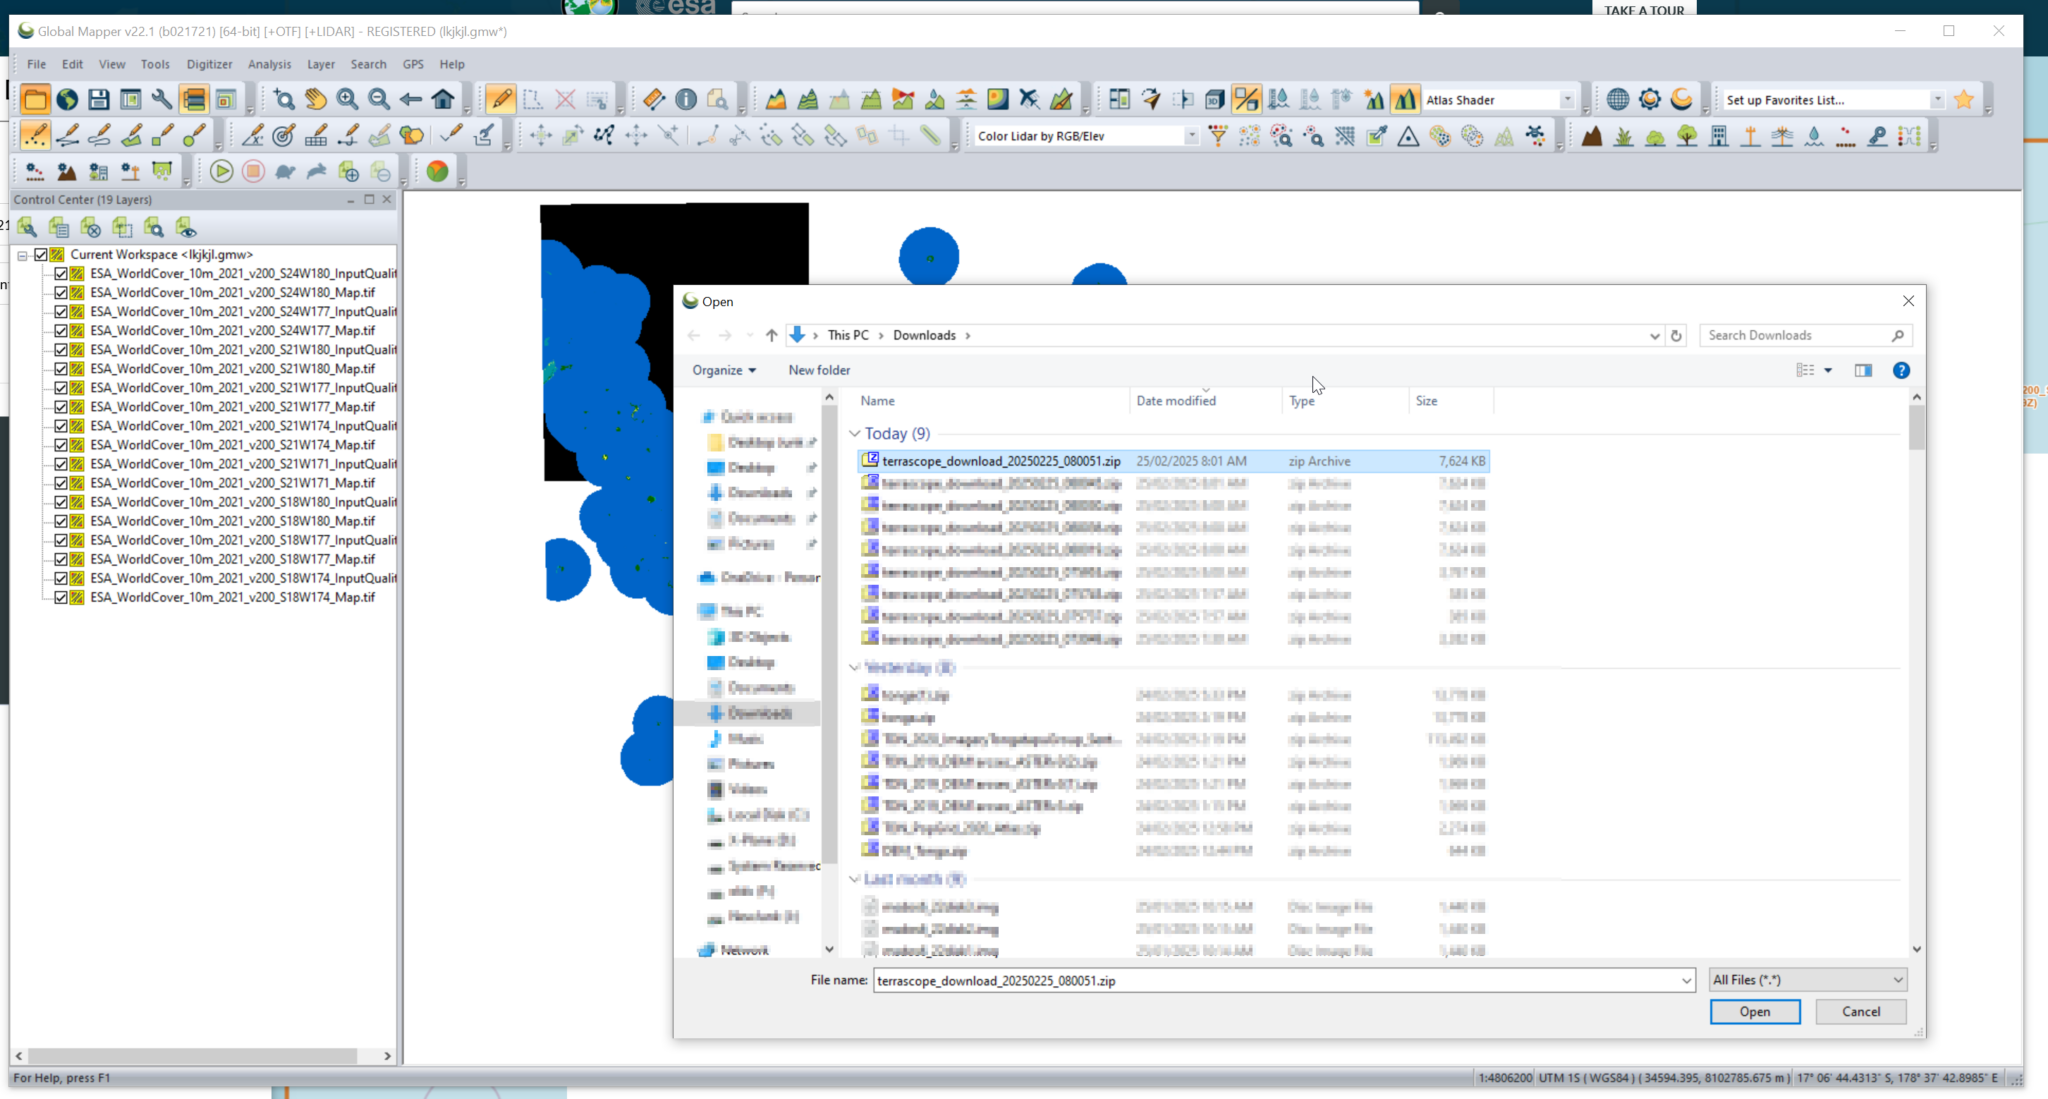Activate the Zoom In magnifier tool
Image resolution: width=2048 pixels, height=1099 pixels.
346,98
